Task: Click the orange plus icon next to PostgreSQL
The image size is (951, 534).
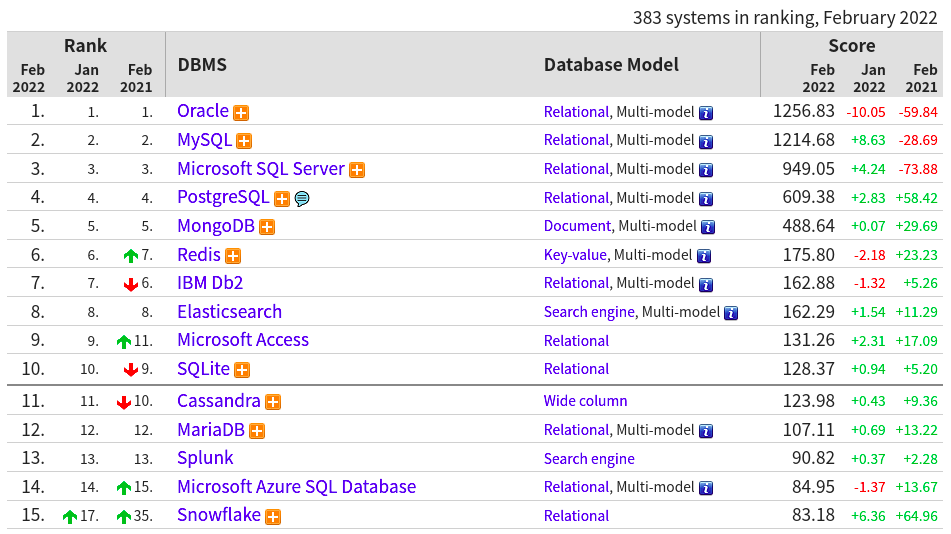Action: click(x=282, y=198)
